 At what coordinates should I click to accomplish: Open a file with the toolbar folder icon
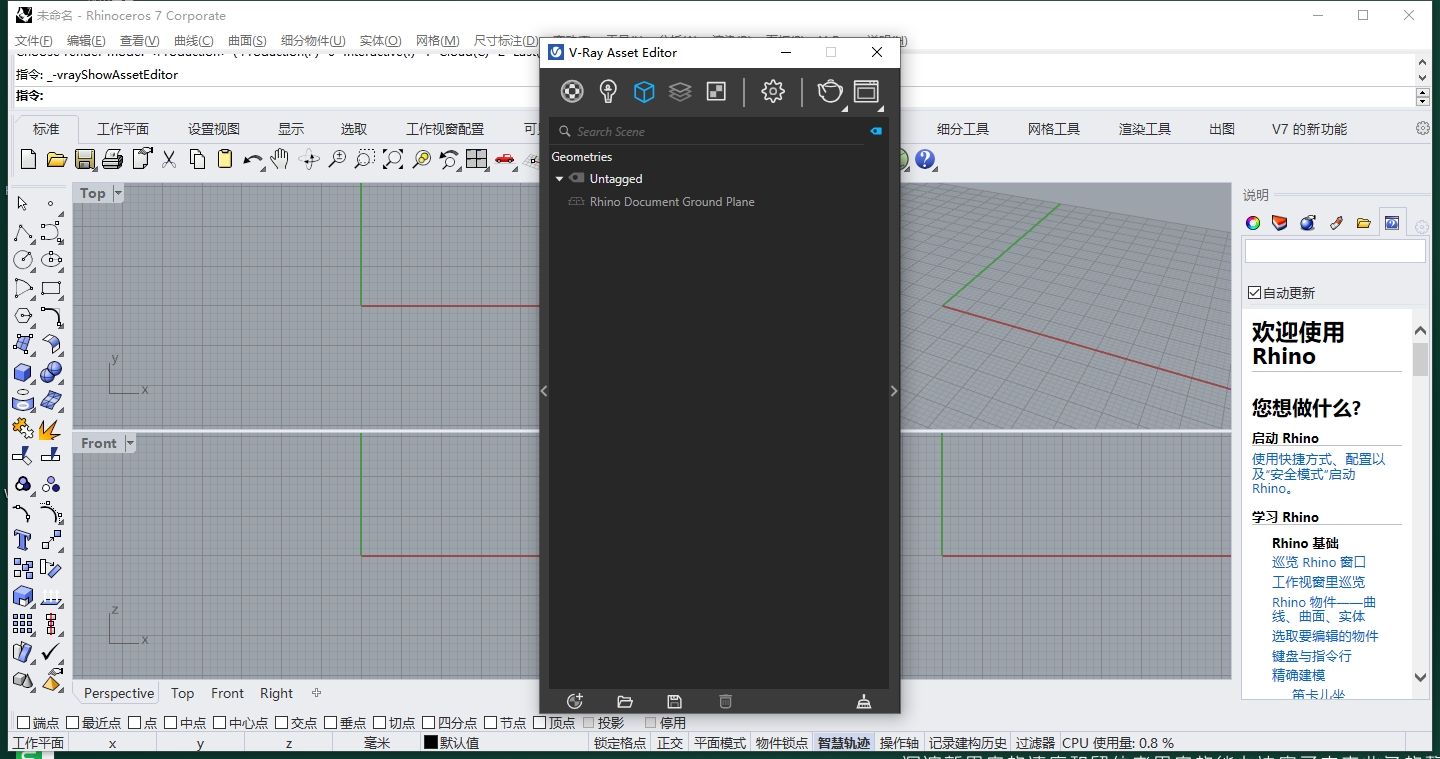(x=56, y=159)
